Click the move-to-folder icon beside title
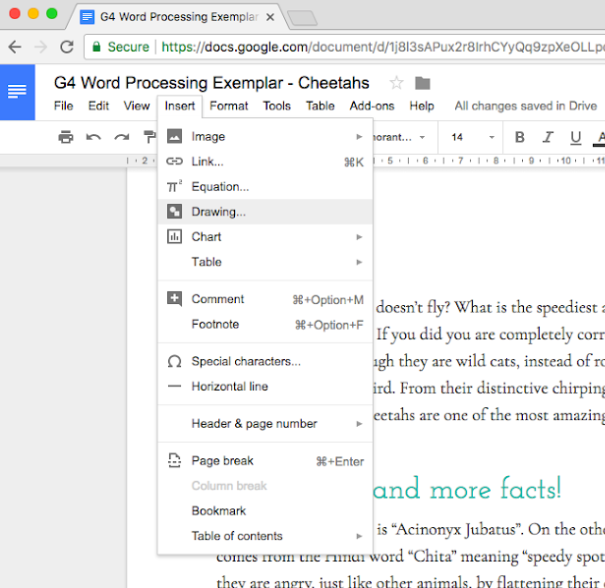The image size is (605, 588). (423, 83)
